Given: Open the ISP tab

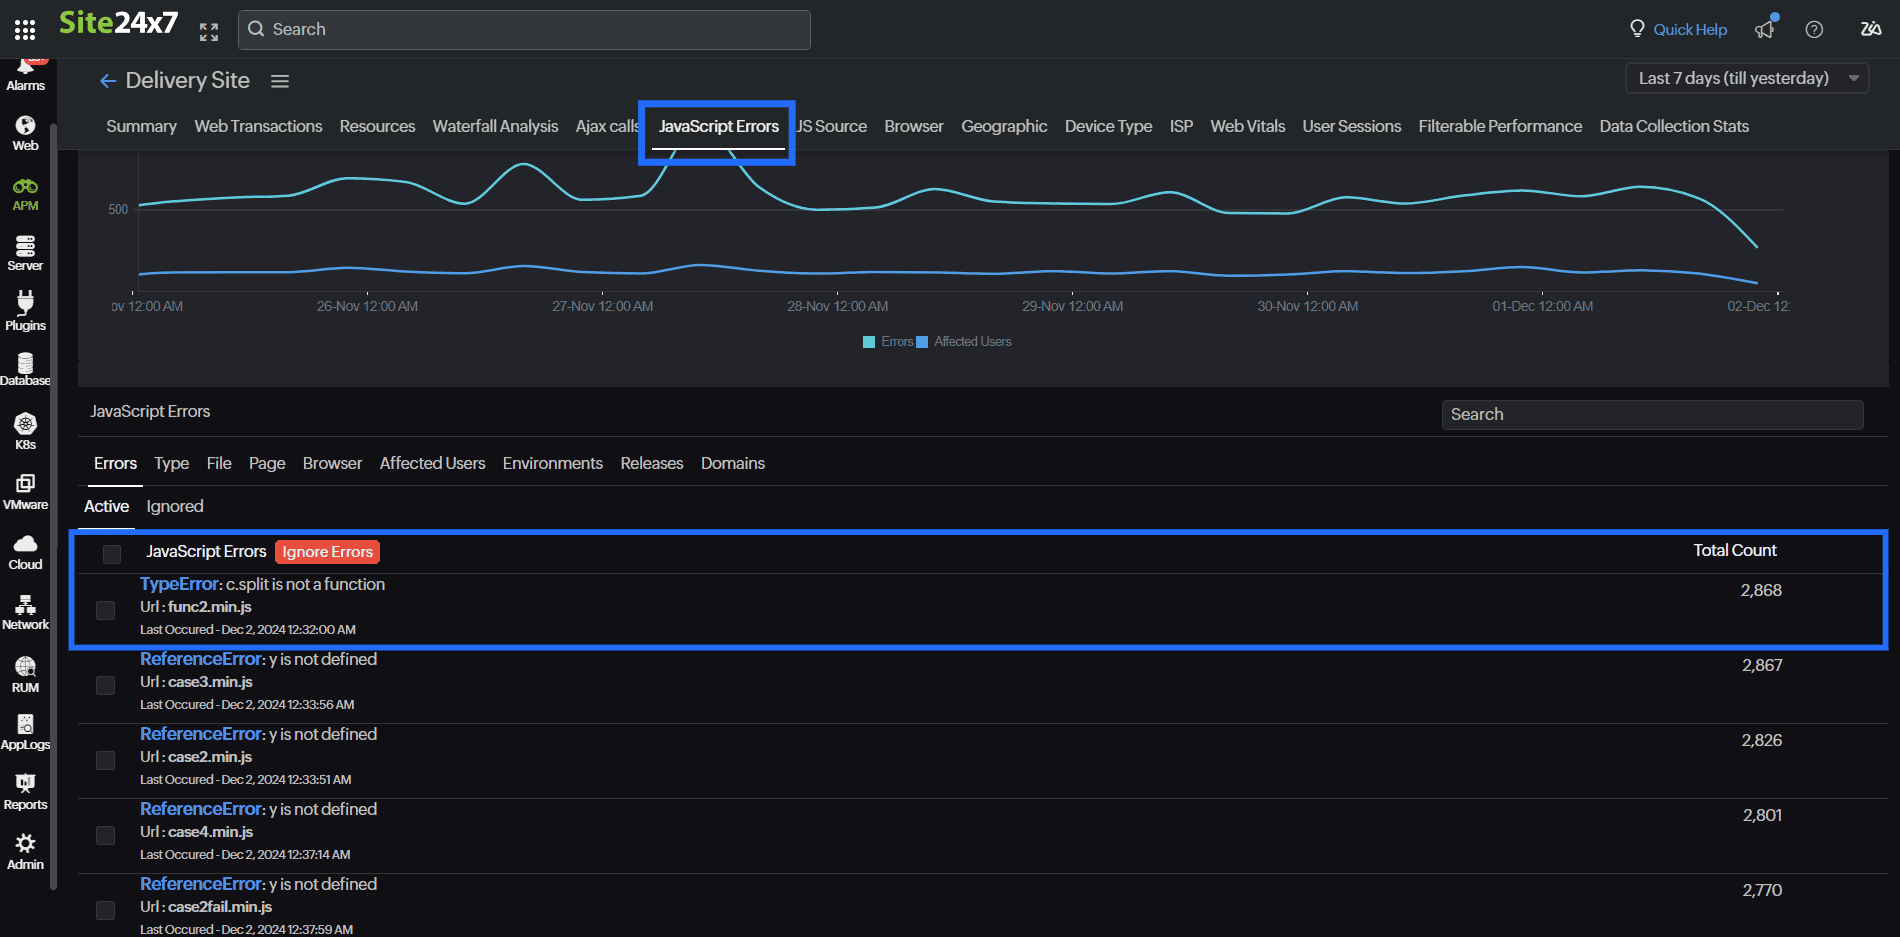Looking at the screenshot, I should point(1181,126).
